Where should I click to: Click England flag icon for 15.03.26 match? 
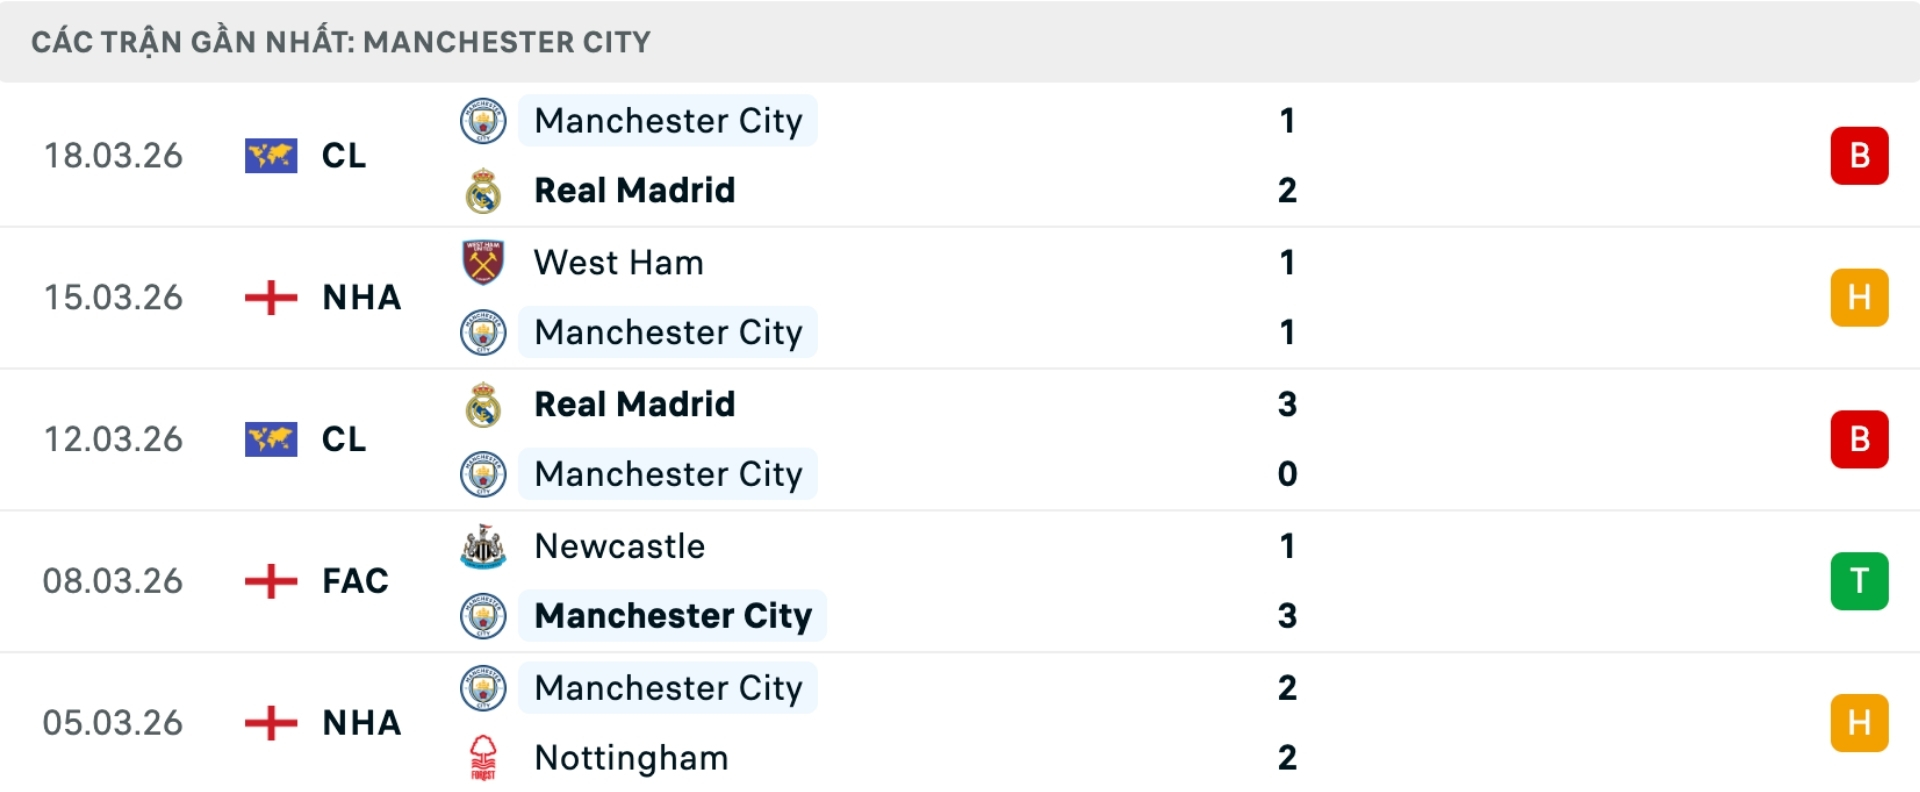click(x=270, y=297)
